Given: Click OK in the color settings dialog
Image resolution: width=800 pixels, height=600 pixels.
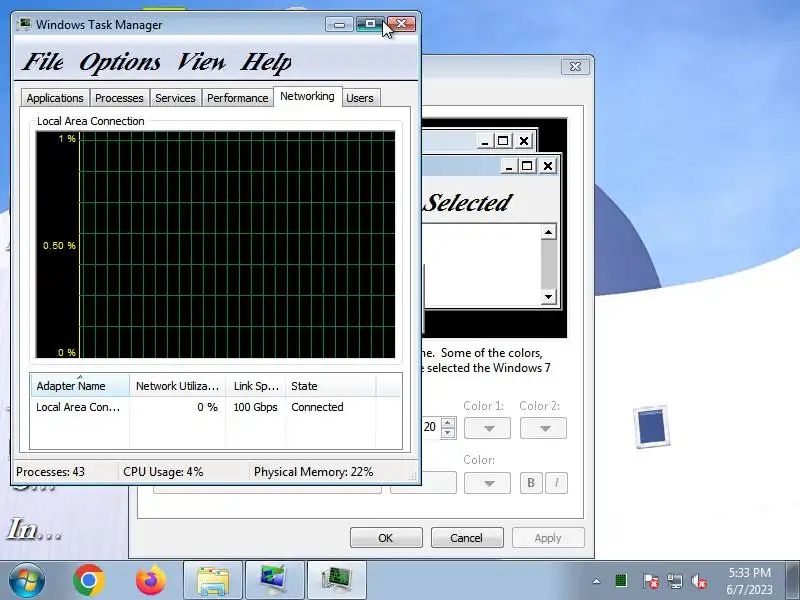Looking at the screenshot, I should click(x=386, y=538).
